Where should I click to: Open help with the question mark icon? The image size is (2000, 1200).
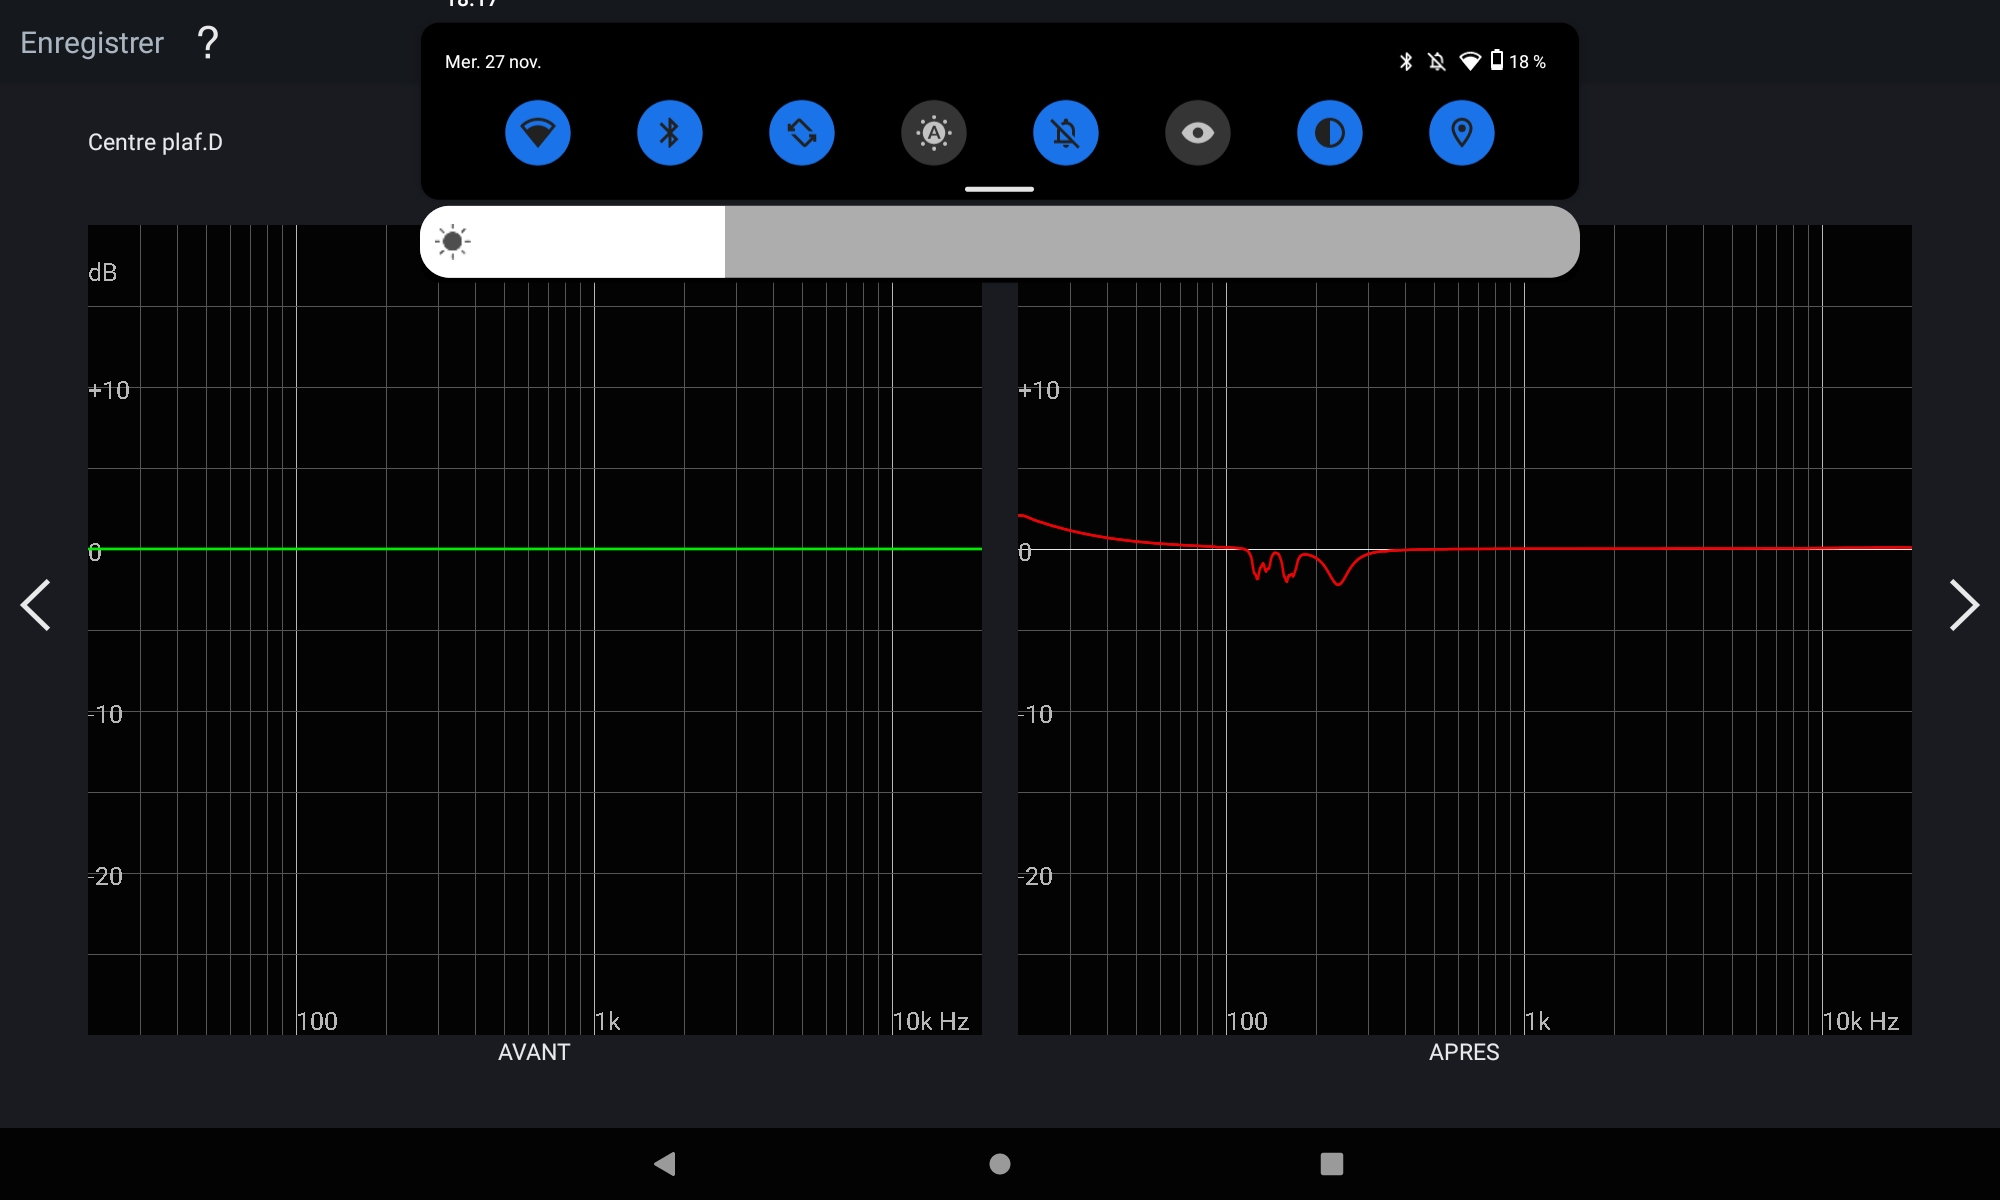point(207,43)
